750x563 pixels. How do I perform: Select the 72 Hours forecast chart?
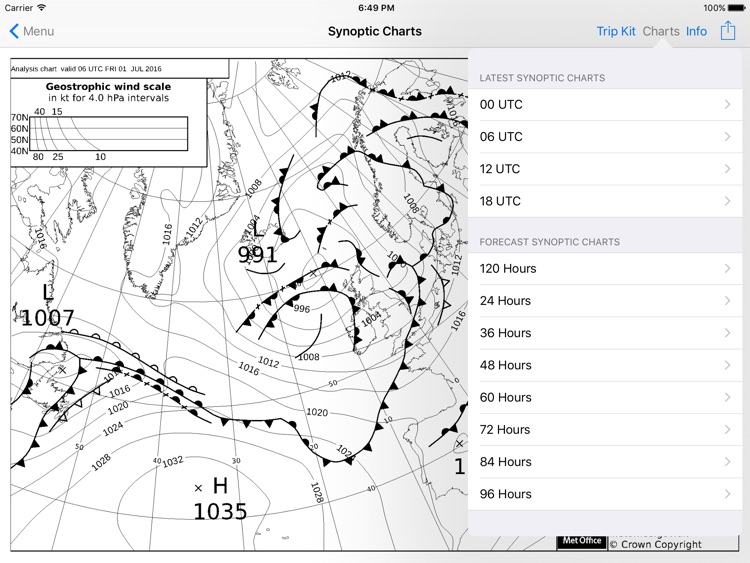605,430
